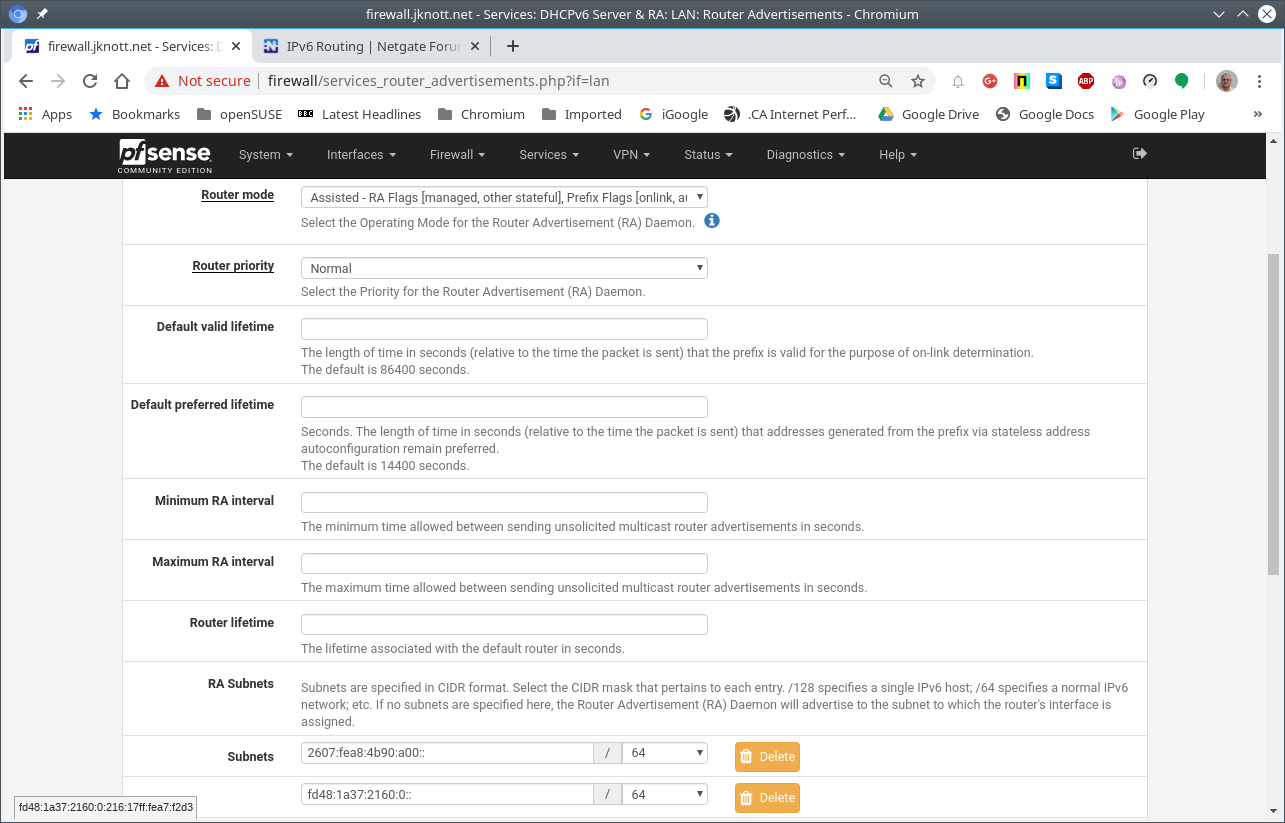Focus the Default valid lifetime field
Image resolution: width=1285 pixels, height=823 pixels.
coord(504,329)
